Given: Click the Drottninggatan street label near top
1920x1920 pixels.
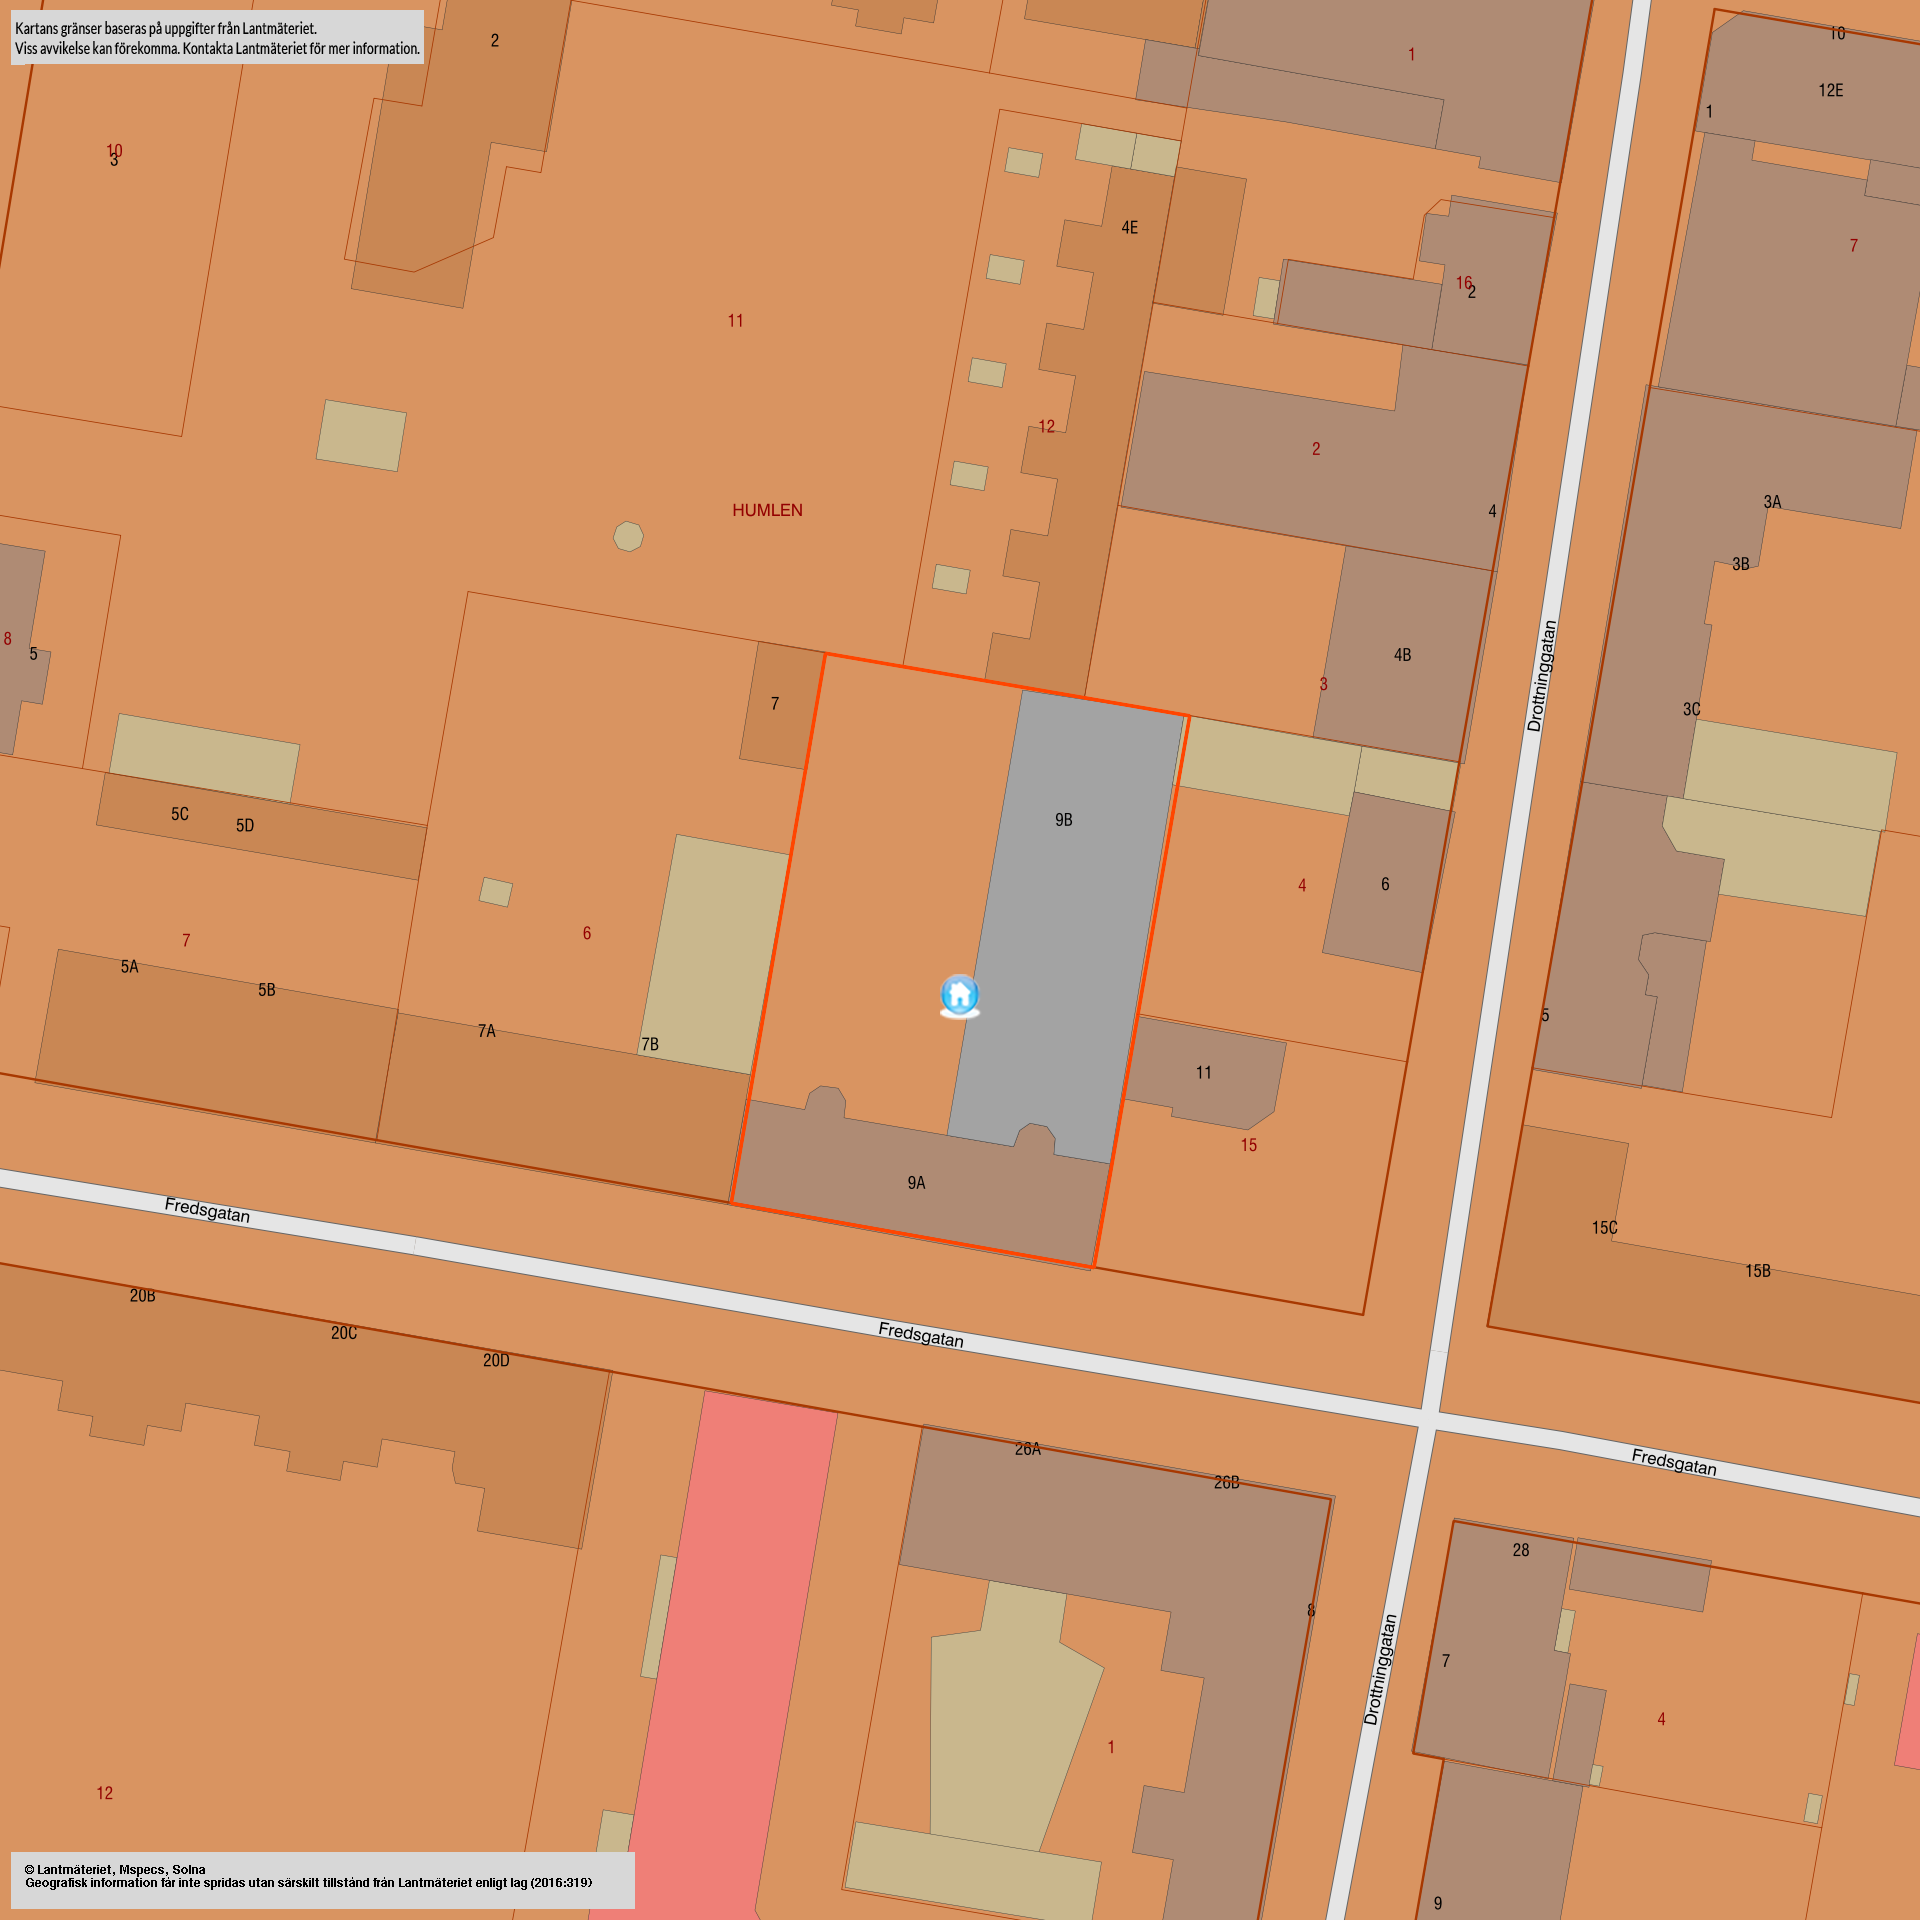Looking at the screenshot, I should tap(1541, 676).
